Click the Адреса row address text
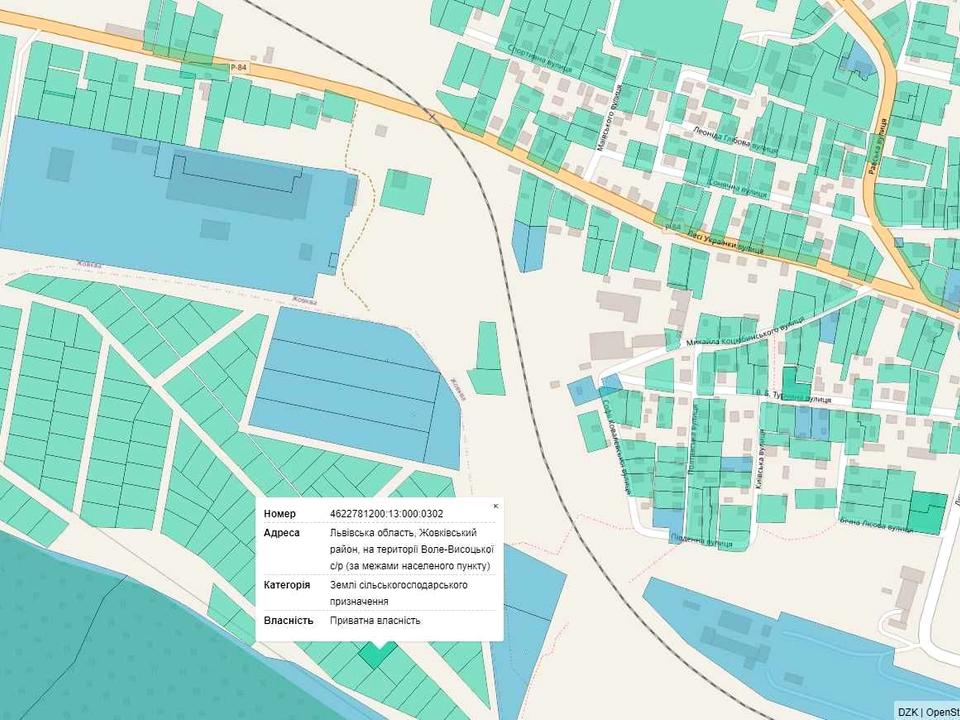Screen dimensions: 960x720 coord(411,549)
